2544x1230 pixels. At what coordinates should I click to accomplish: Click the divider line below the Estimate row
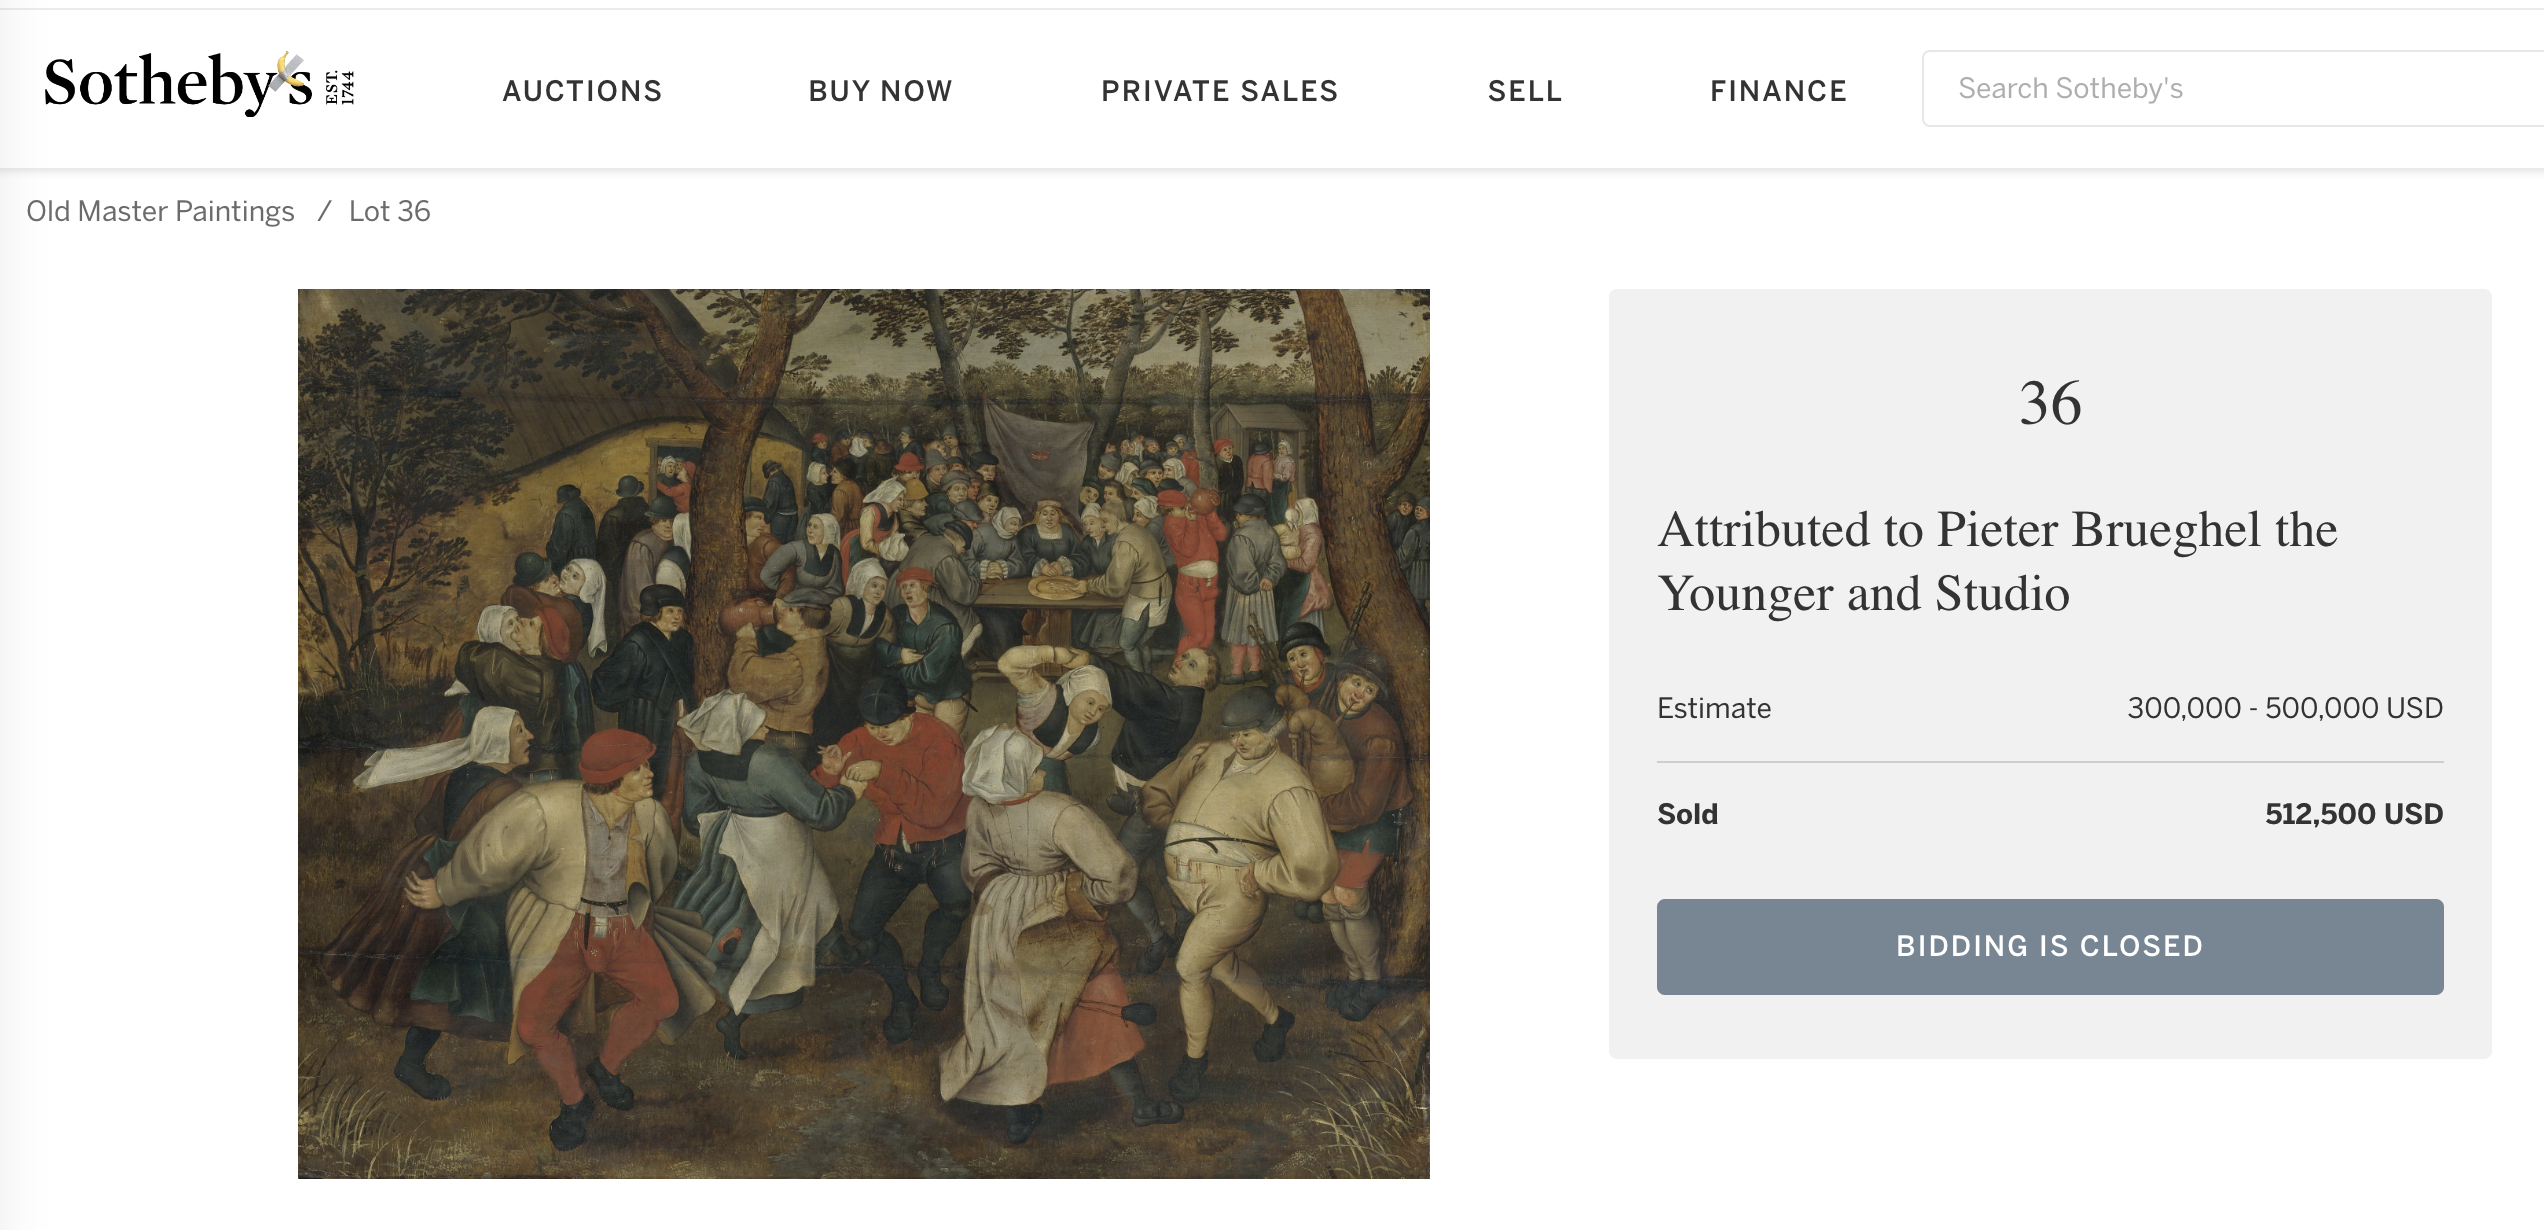coord(2050,762)
